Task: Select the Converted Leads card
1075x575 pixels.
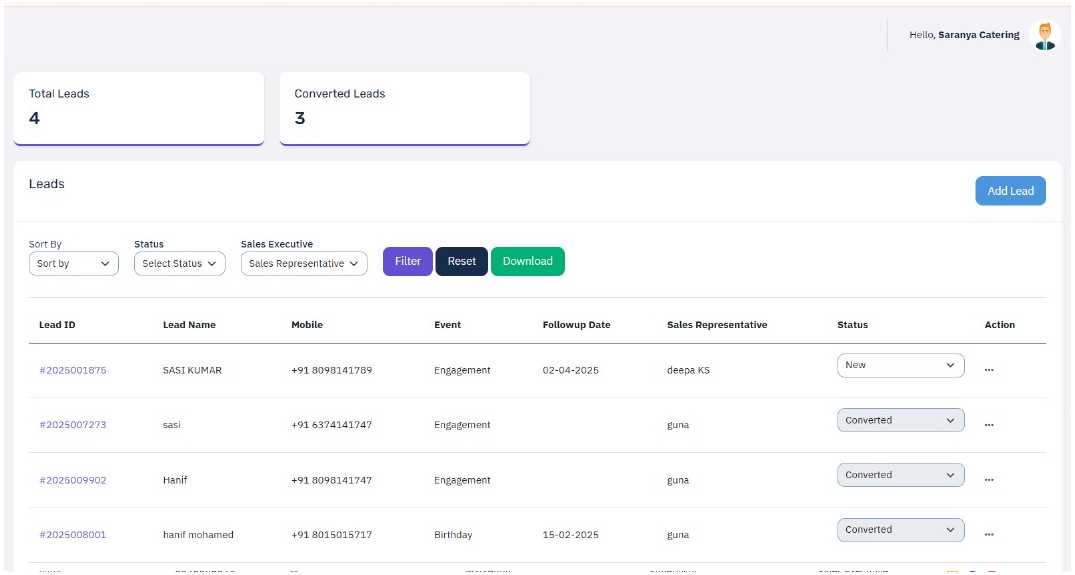Action: click(404, 108)
